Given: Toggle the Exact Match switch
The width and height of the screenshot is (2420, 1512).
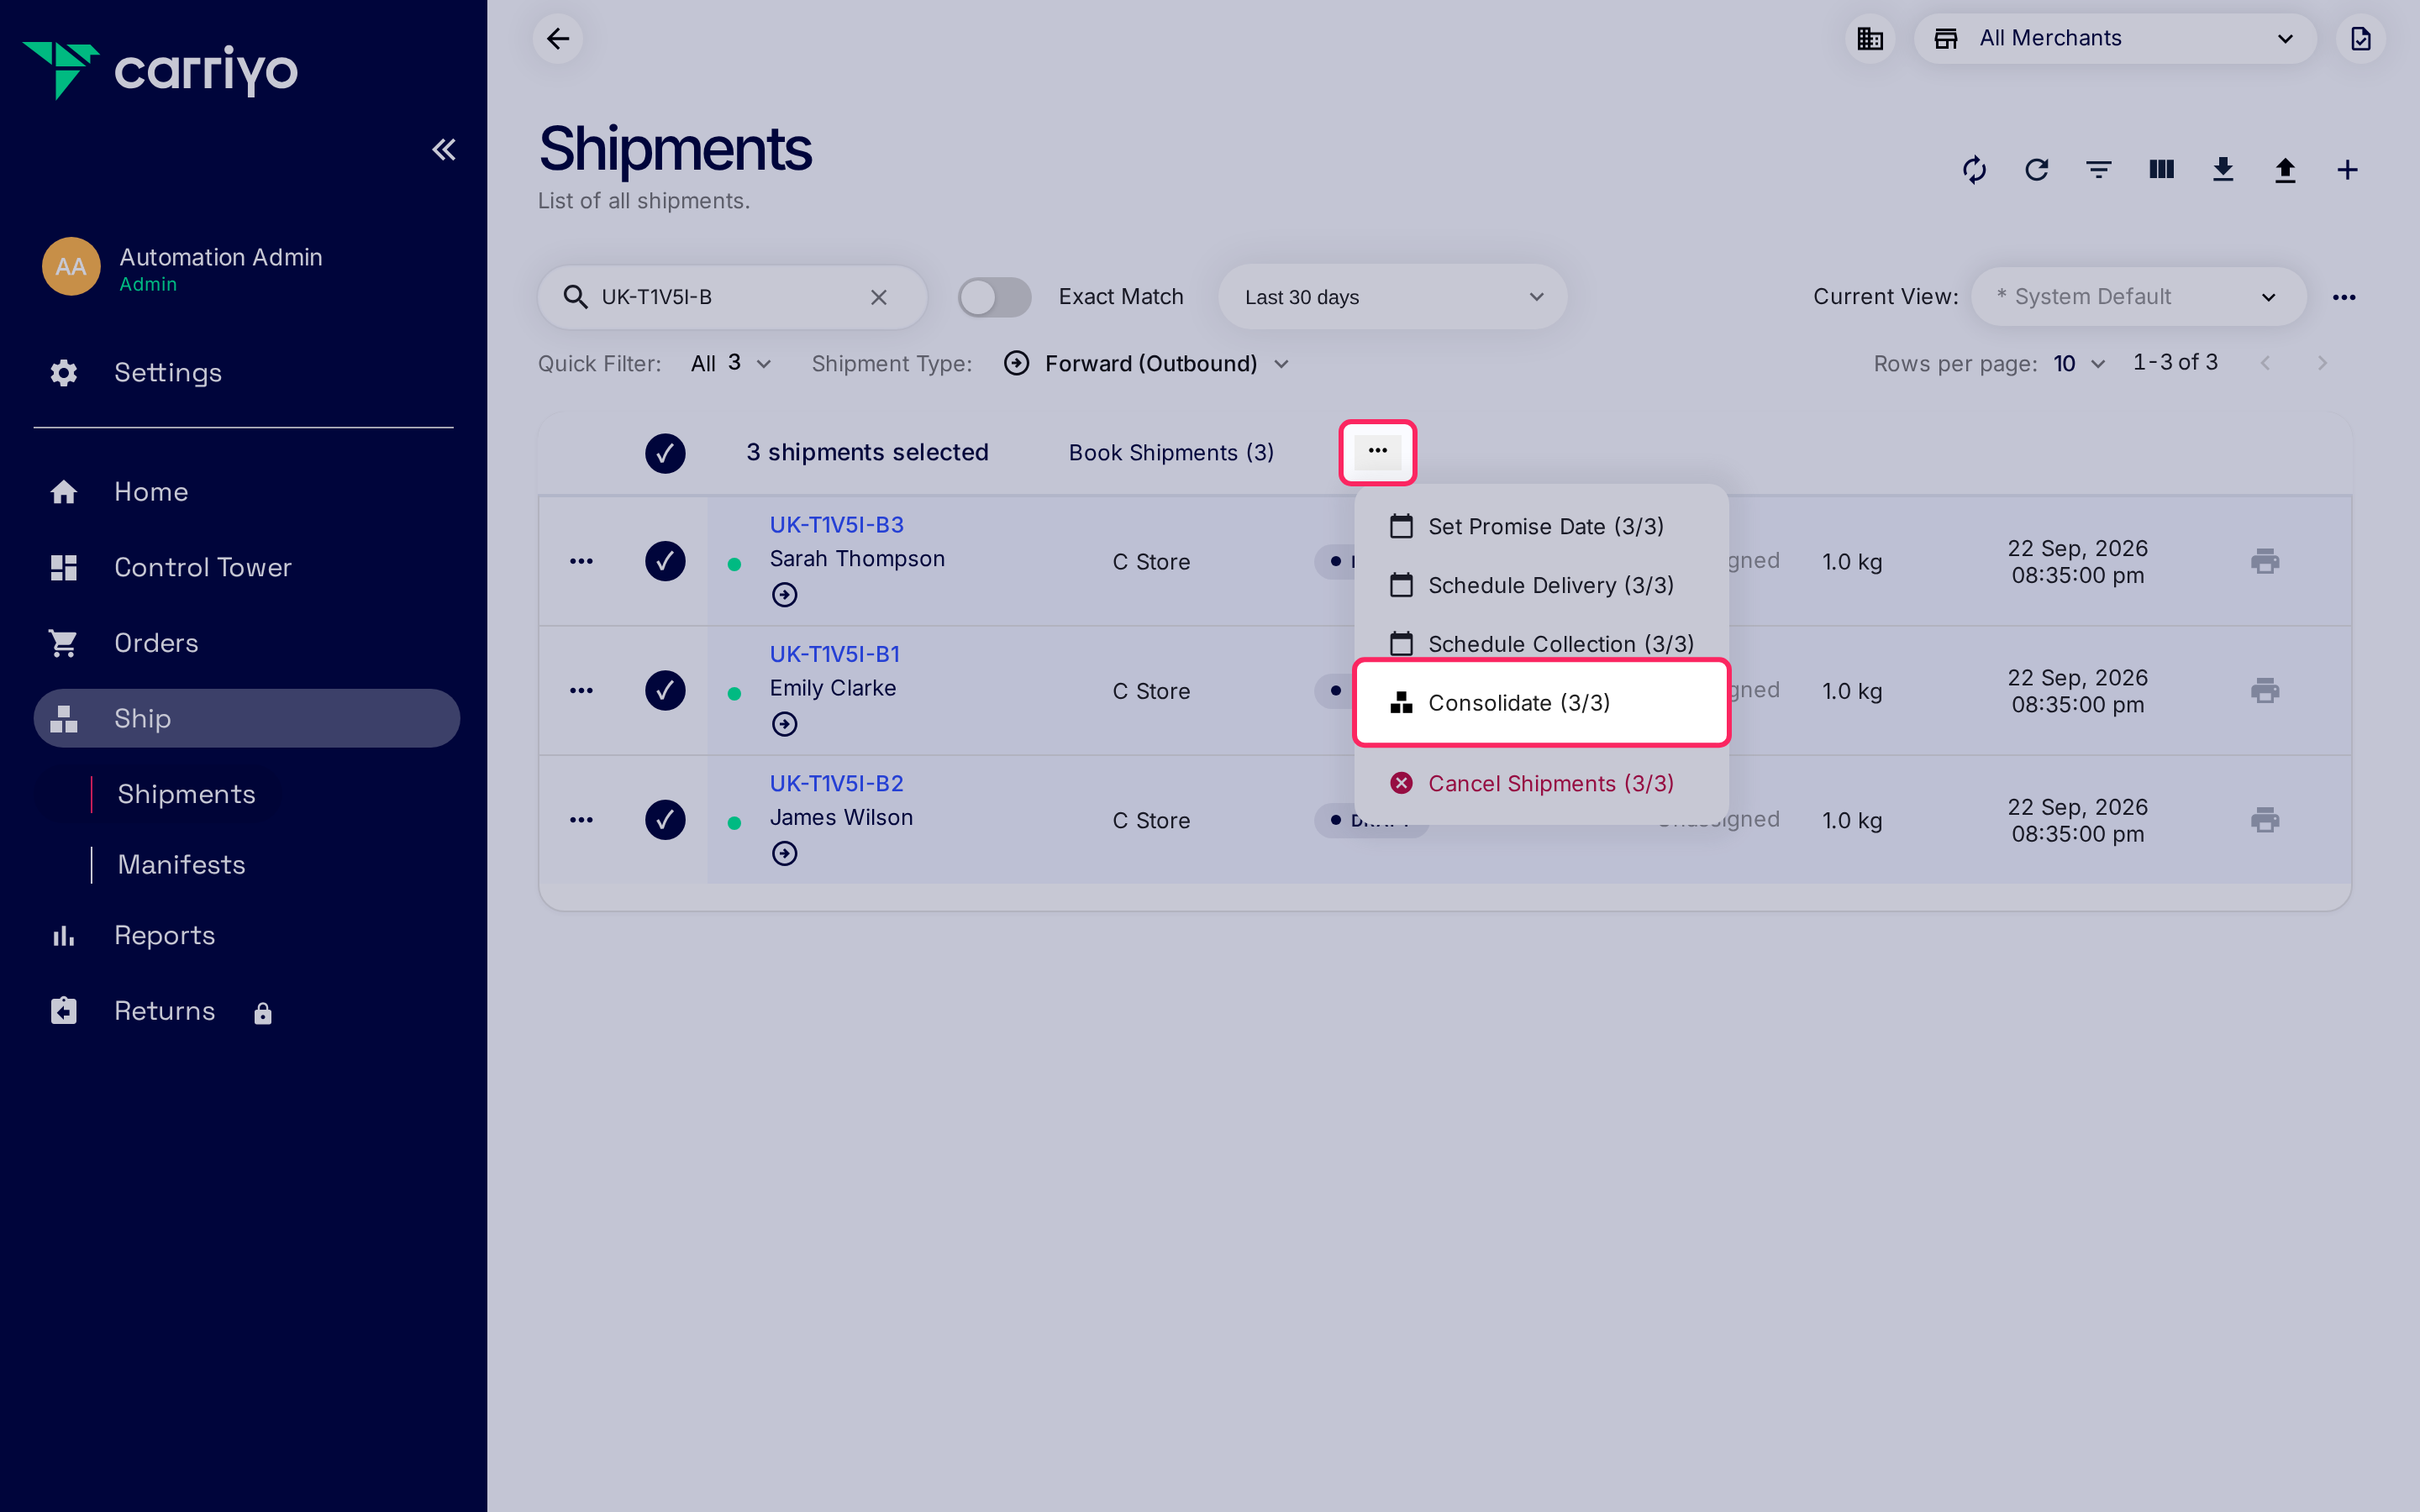Looking at the screenshot, I should pos(994,297).
